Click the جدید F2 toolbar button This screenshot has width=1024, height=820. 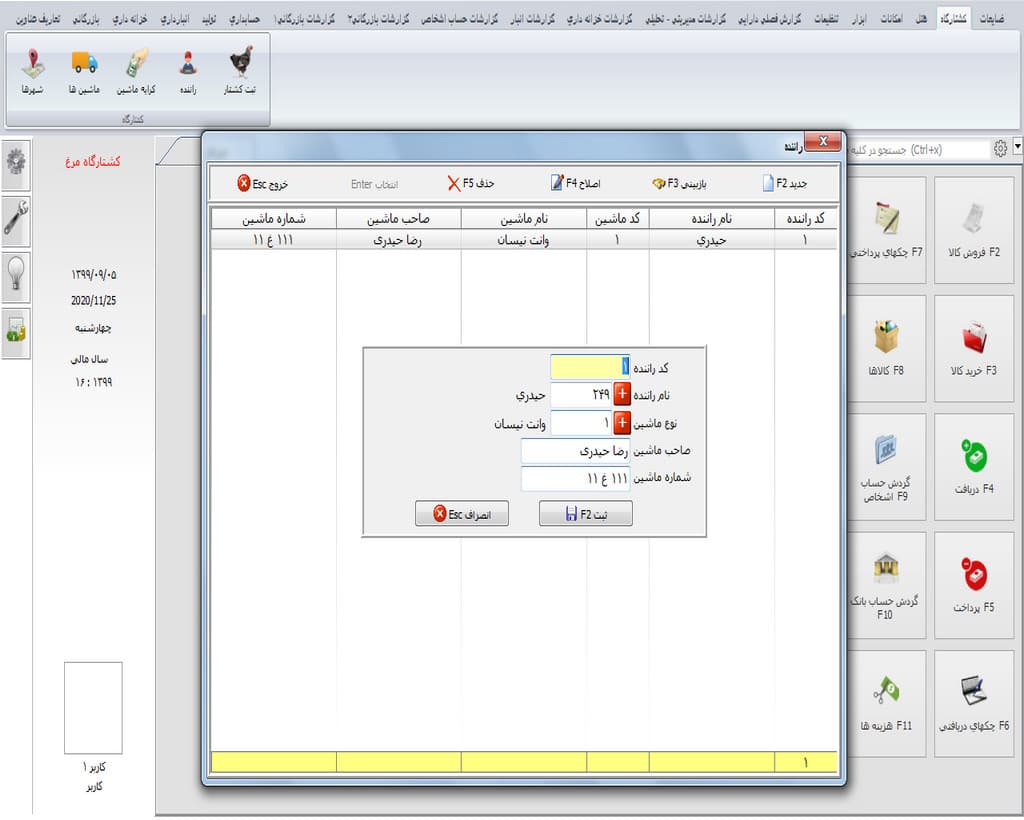point(785,183)
